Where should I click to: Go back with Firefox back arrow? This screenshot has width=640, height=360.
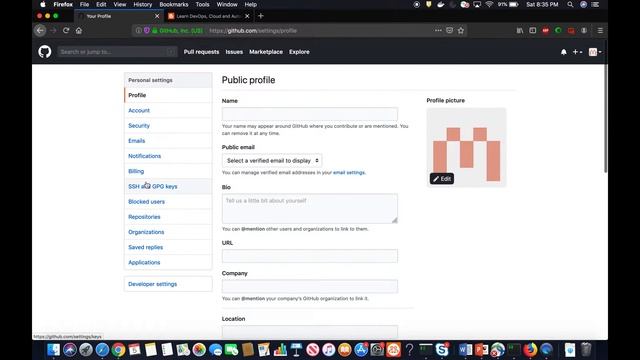pyautogui.click(x=40, y=31)
